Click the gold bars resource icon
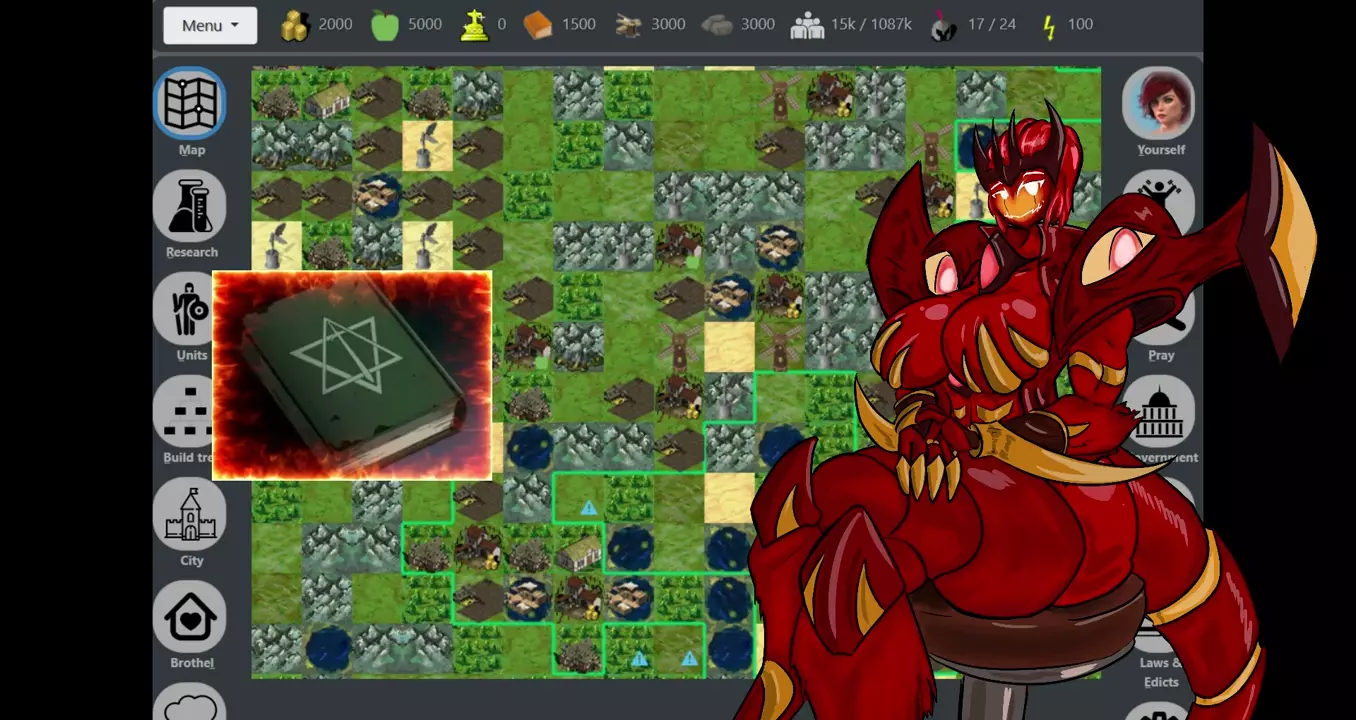The width and height of the screenshot is (1356, 720). tap(294, 25)
